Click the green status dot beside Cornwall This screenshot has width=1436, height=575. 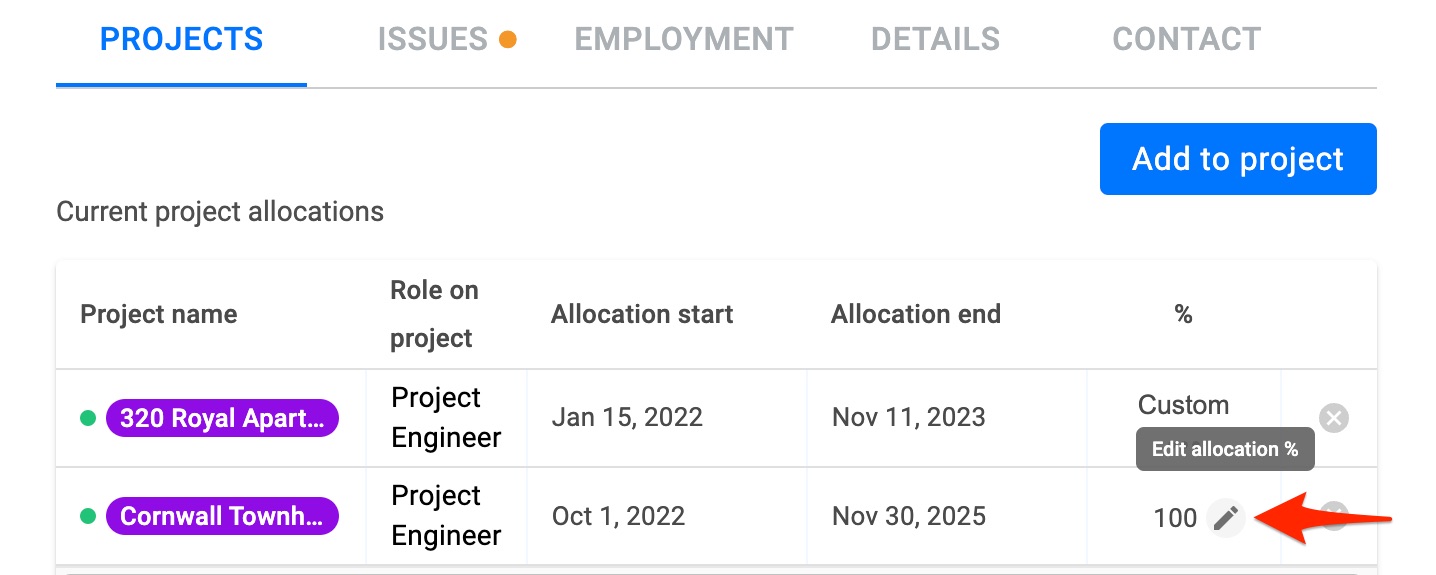(x=88, y=516)
